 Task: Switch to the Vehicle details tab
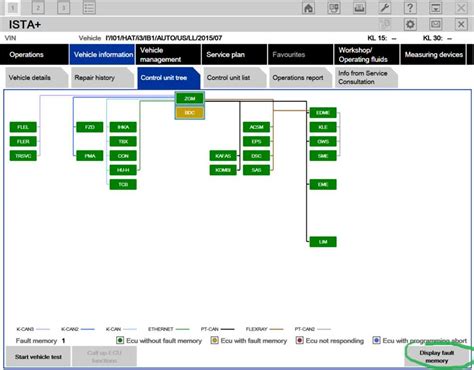click(x=37, y=78)
